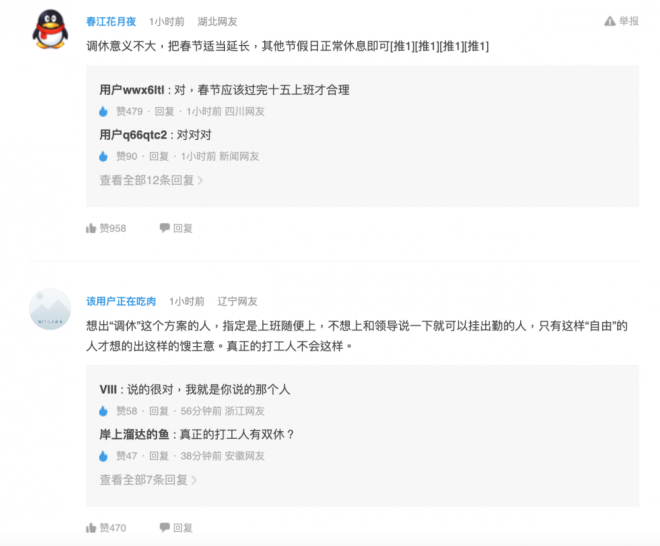Click speech bubble 回复 under 该用户正在吃肉's comment
The image size is (660, 546).
176,528
